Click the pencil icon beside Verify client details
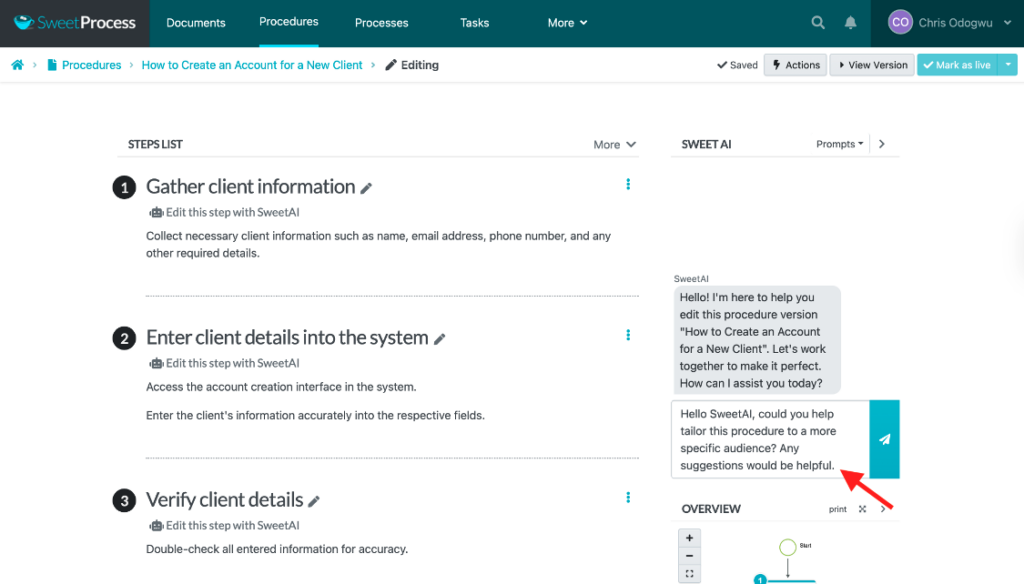Image resolution: width=1024 pixels, height=584 pixels. [314, 501]
